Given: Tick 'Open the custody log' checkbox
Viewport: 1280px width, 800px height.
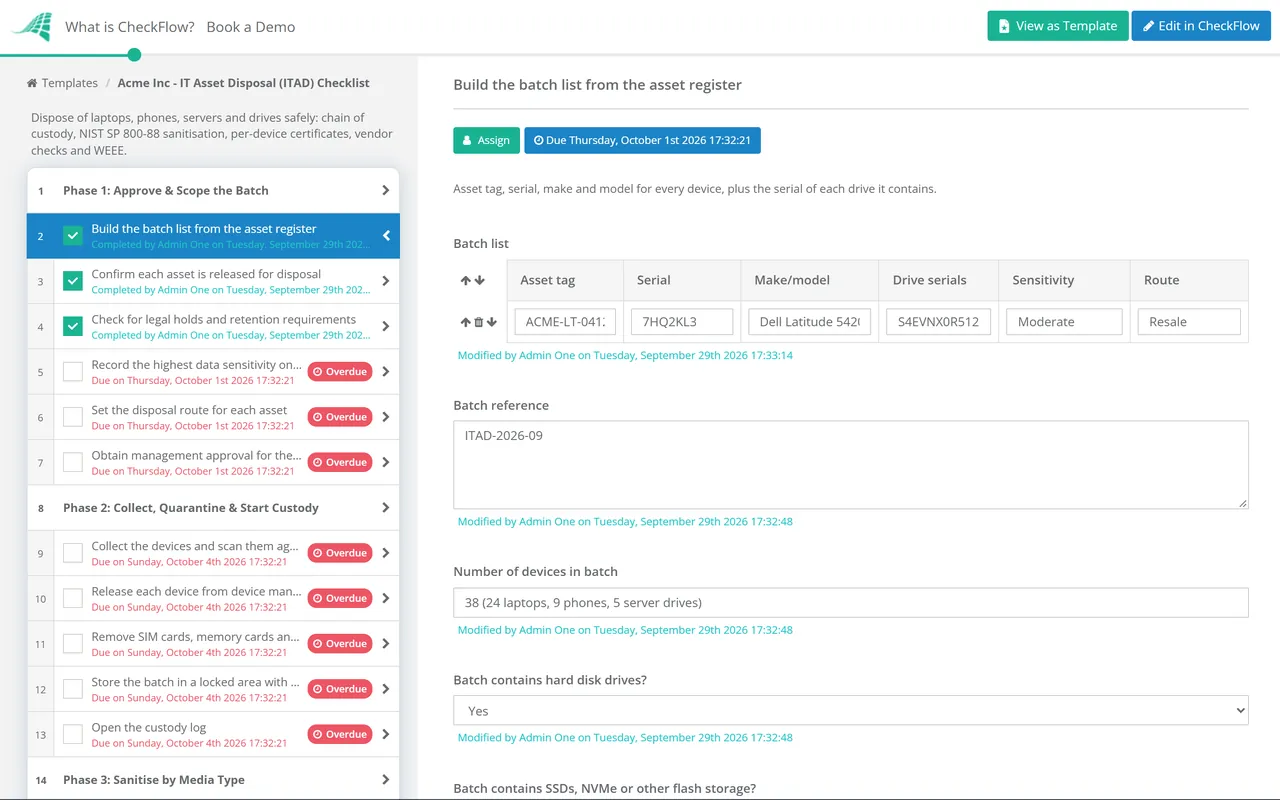Looking at the screenshot, I should click(73, 734).
